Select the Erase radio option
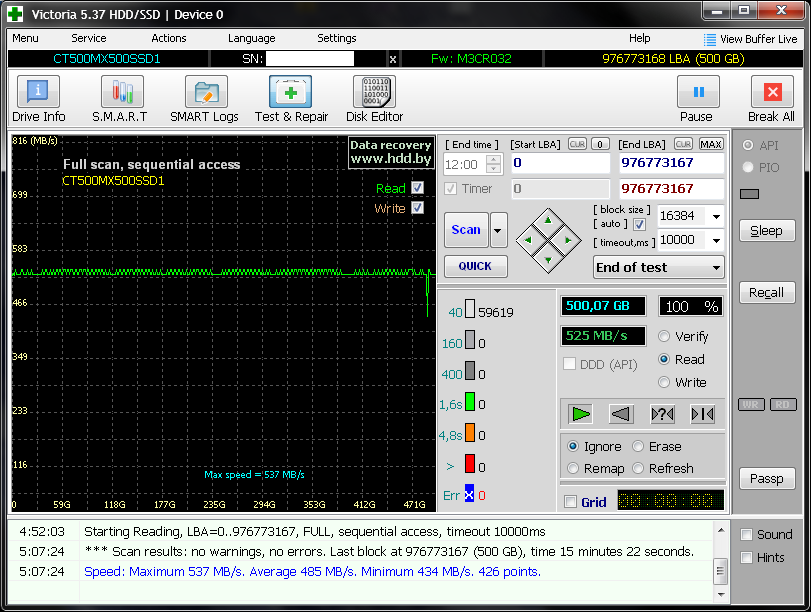811x612 pixels. pyautogui.click(x=638, y=446)
